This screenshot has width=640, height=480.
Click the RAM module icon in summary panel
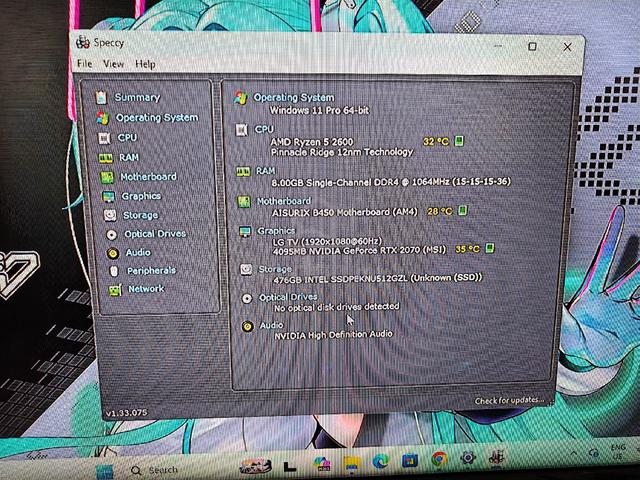tap(243, 171)
